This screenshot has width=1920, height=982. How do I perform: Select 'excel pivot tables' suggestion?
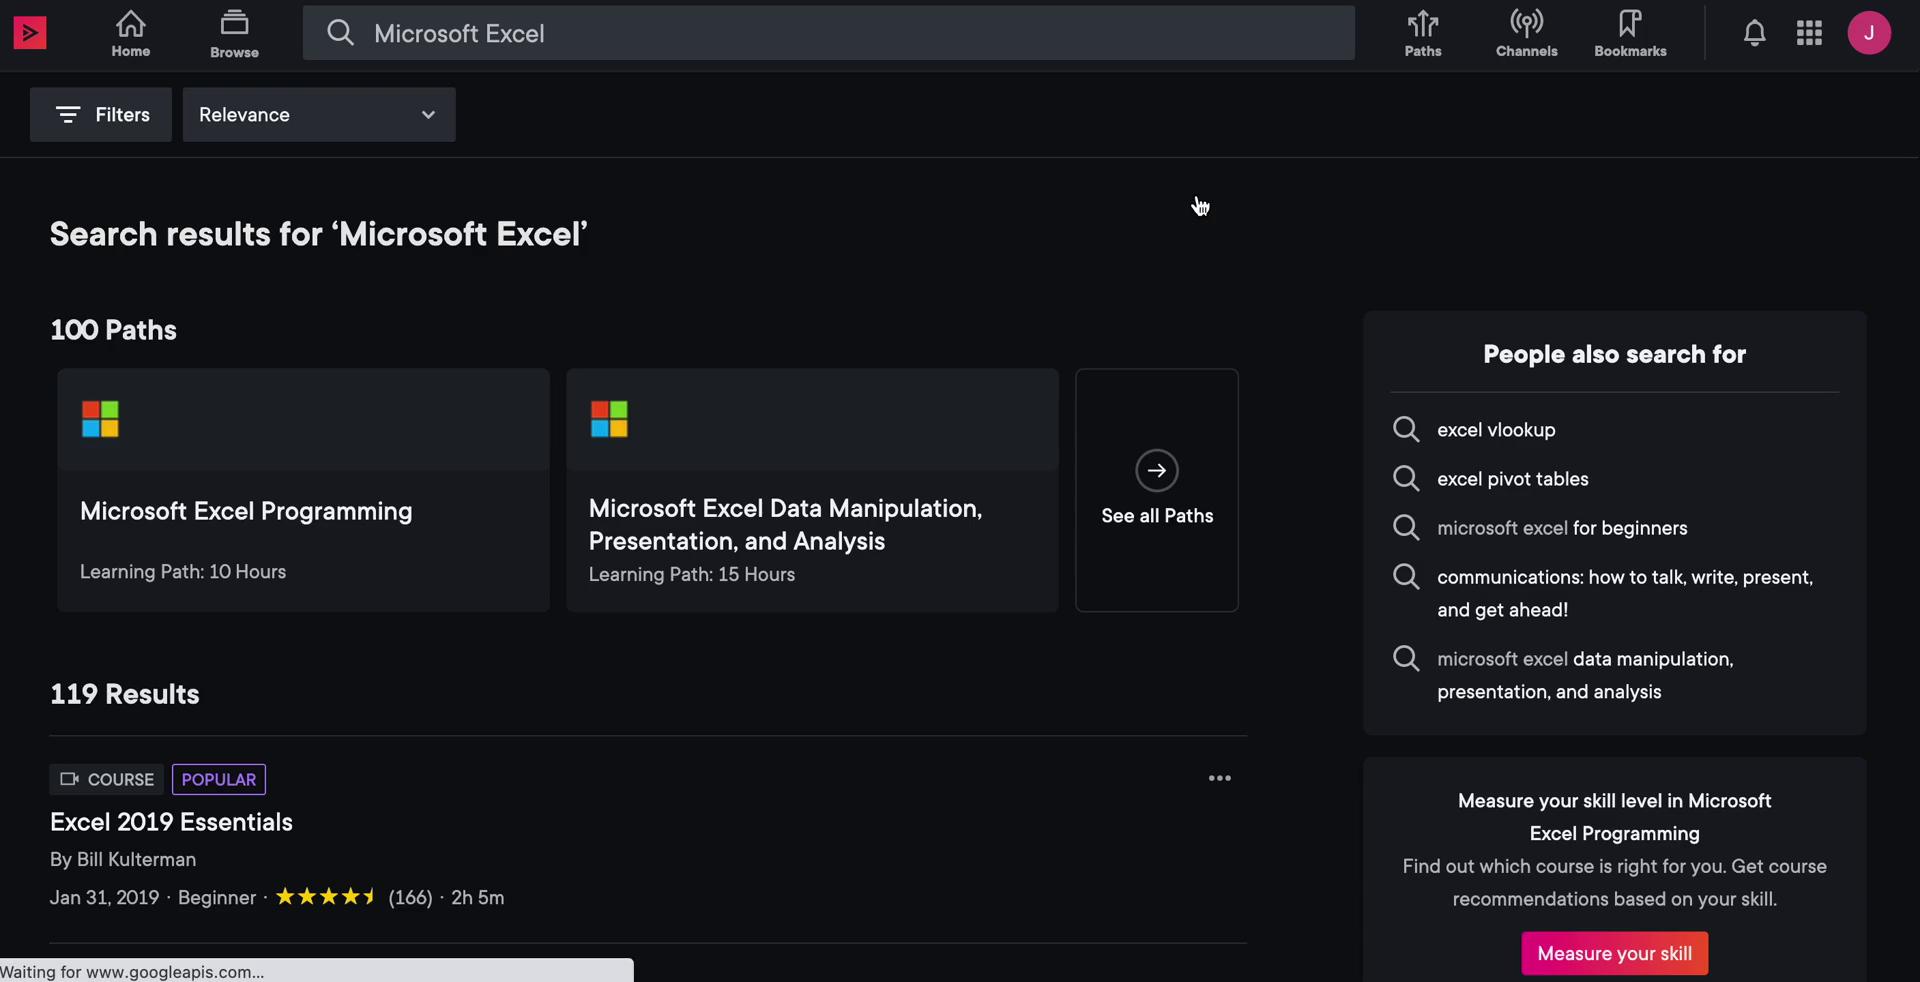tap(1512, 479)
